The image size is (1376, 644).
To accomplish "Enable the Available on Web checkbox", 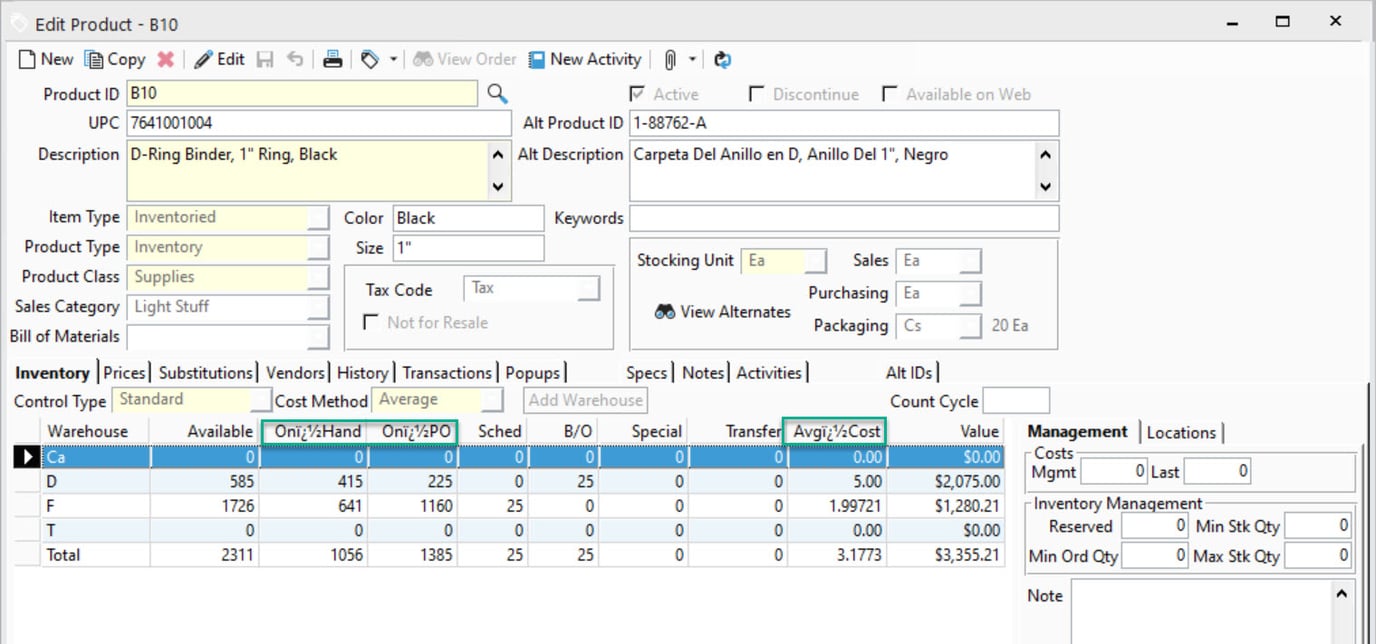I will tap(889, 94).
